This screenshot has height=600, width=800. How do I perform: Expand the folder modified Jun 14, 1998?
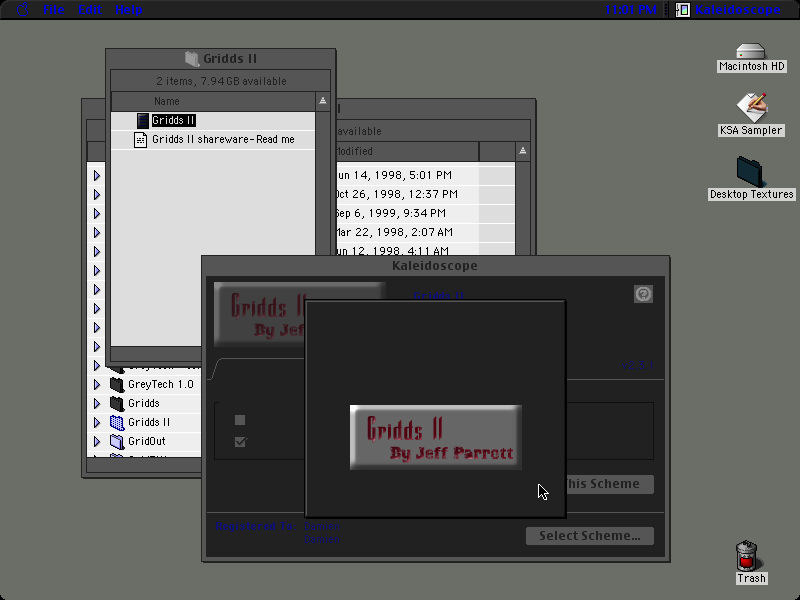[97, 176]
